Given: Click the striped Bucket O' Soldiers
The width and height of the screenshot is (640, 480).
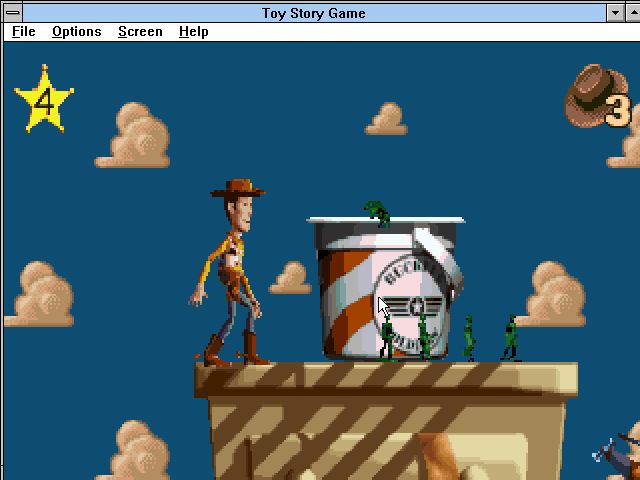Looking at the screenshot, I should [386, 288].
